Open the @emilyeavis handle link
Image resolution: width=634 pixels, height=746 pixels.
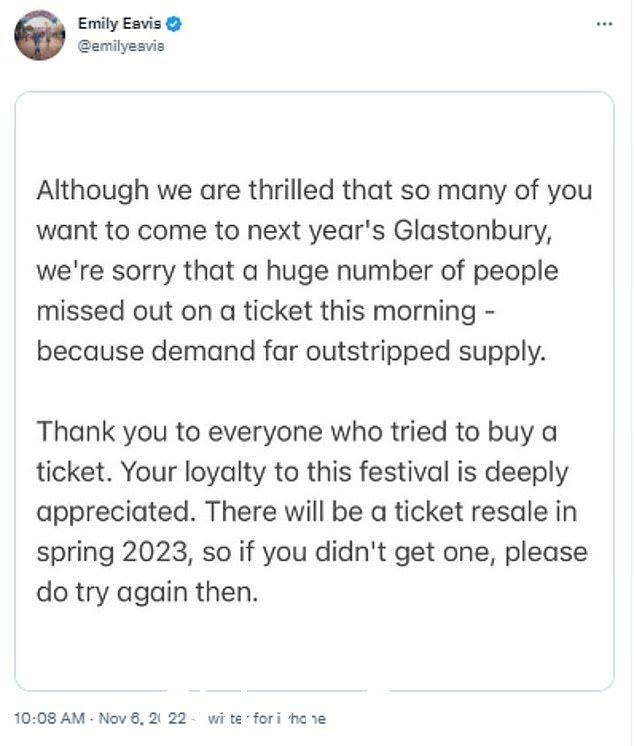[121, 46]
